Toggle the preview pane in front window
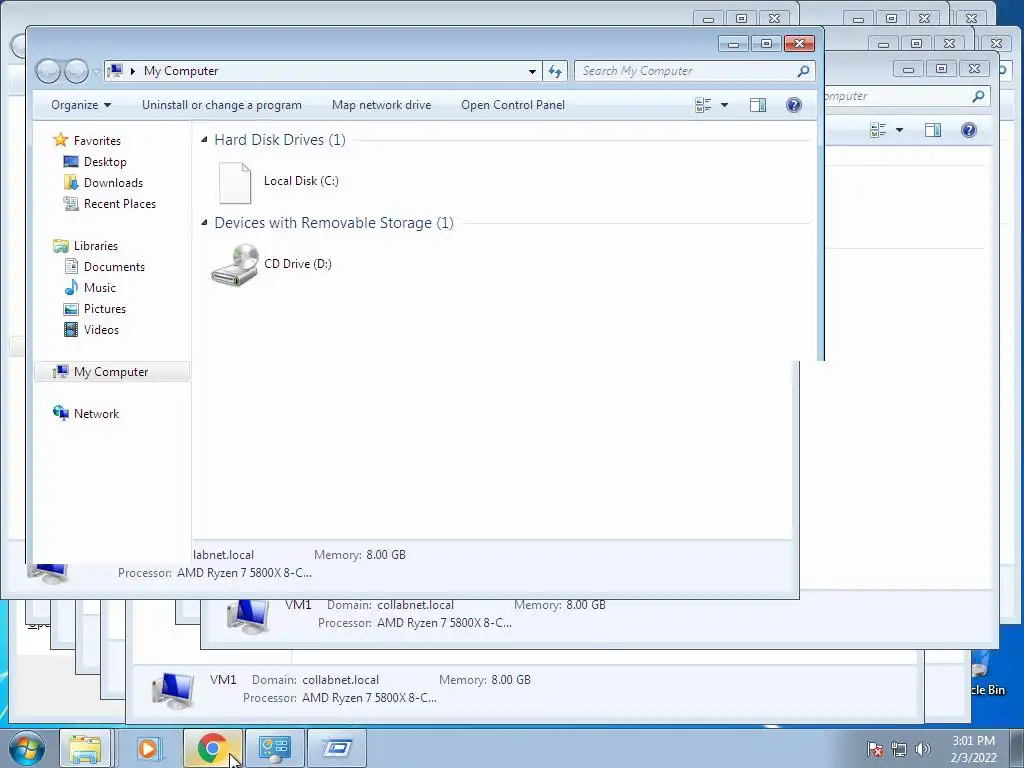 click(758, 105)
